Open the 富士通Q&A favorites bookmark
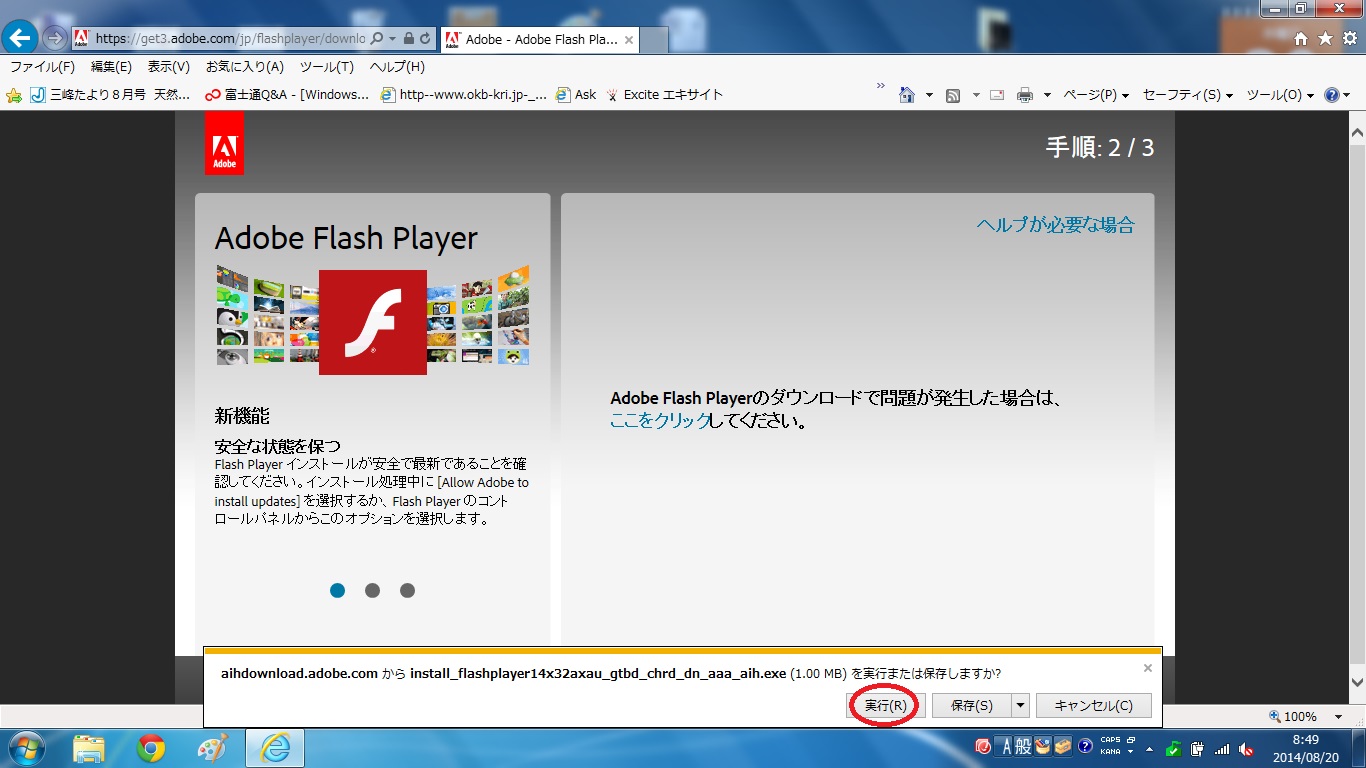 pyautogui.click(x=287, y=95)
